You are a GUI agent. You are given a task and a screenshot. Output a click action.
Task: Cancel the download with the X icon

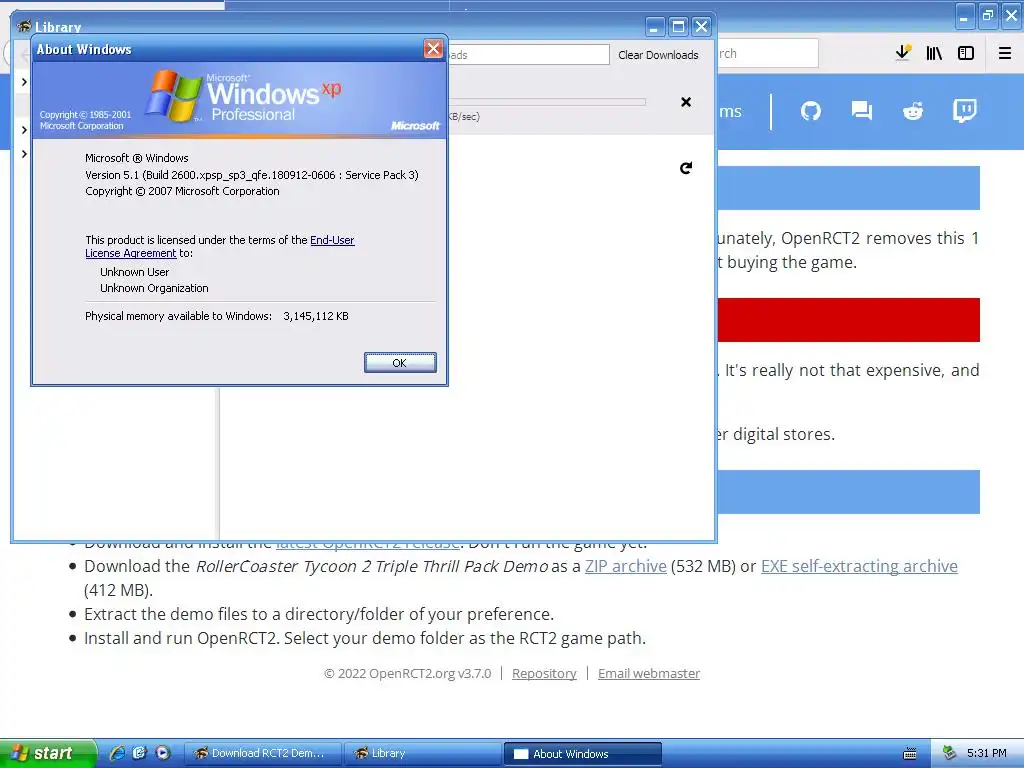point(686,102)
